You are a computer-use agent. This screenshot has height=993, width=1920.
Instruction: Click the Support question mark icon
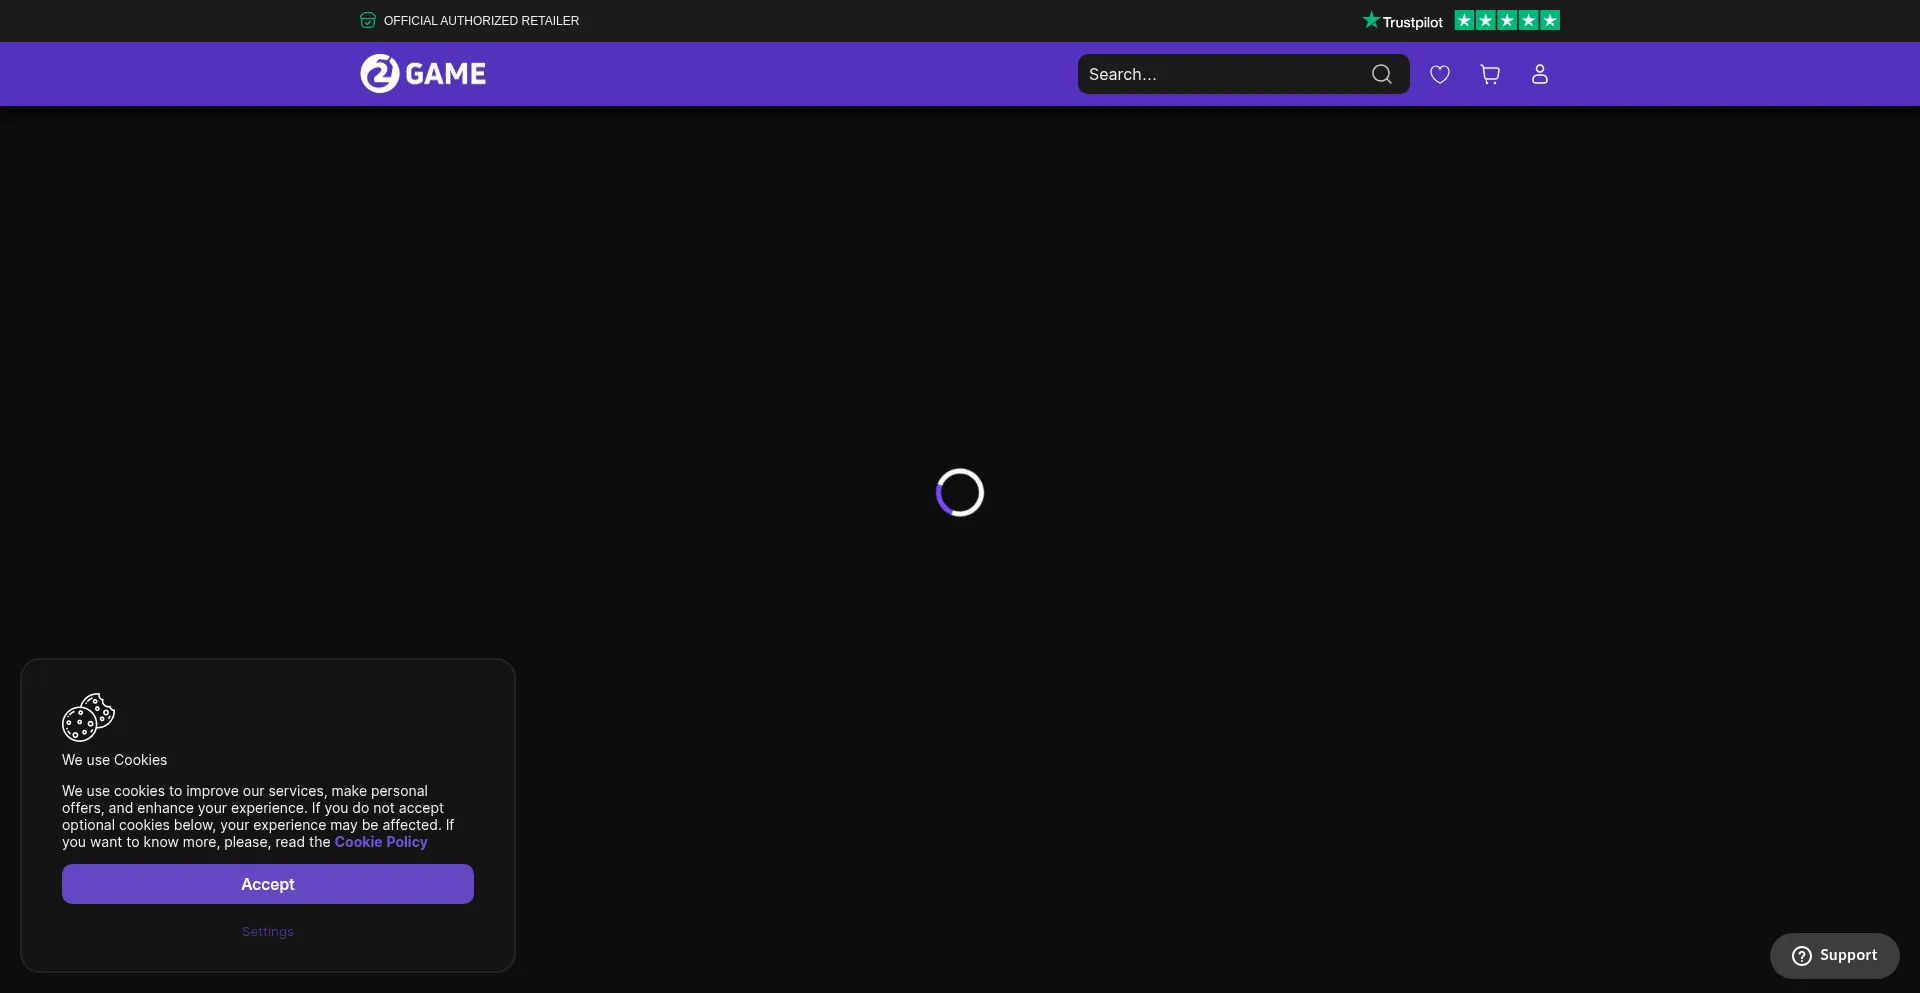[x=1802, y=956]
